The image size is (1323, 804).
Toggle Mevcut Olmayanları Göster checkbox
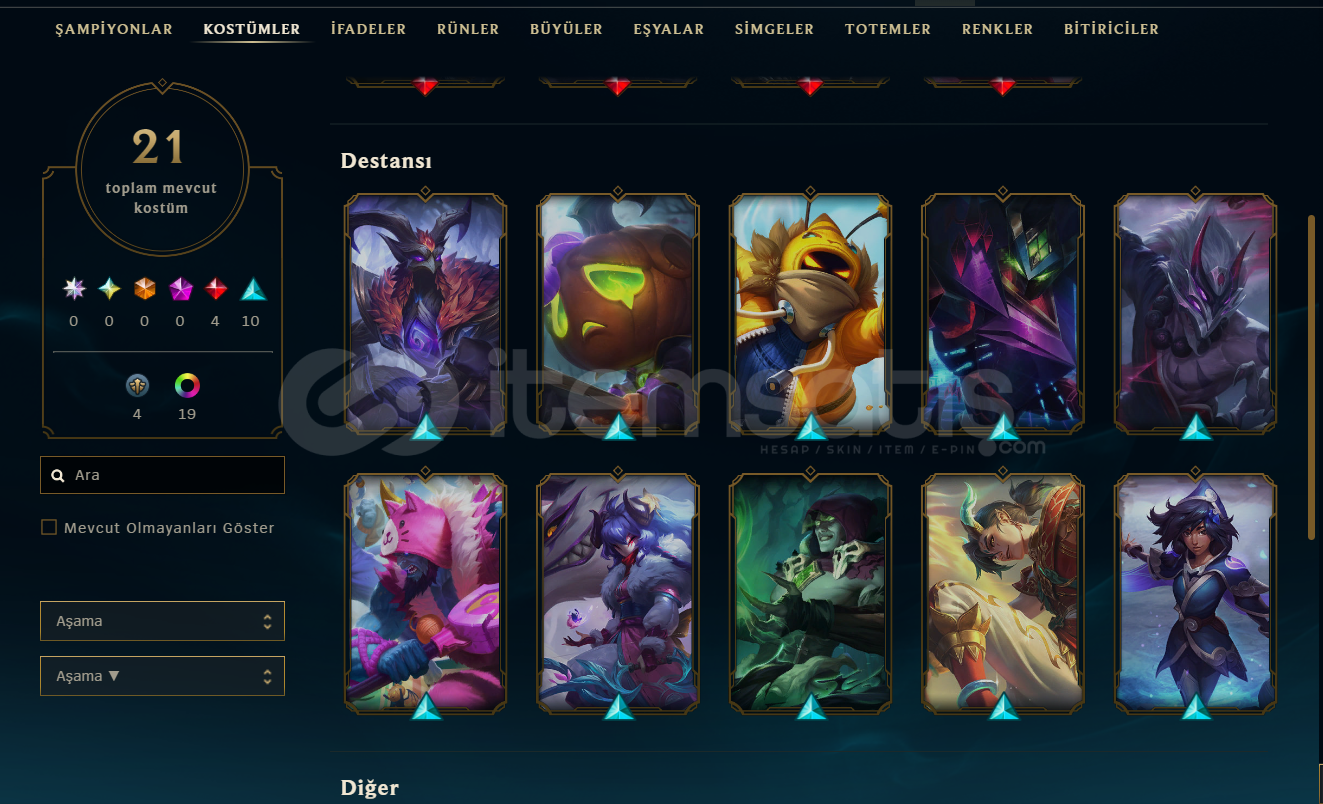click(49, 527)
